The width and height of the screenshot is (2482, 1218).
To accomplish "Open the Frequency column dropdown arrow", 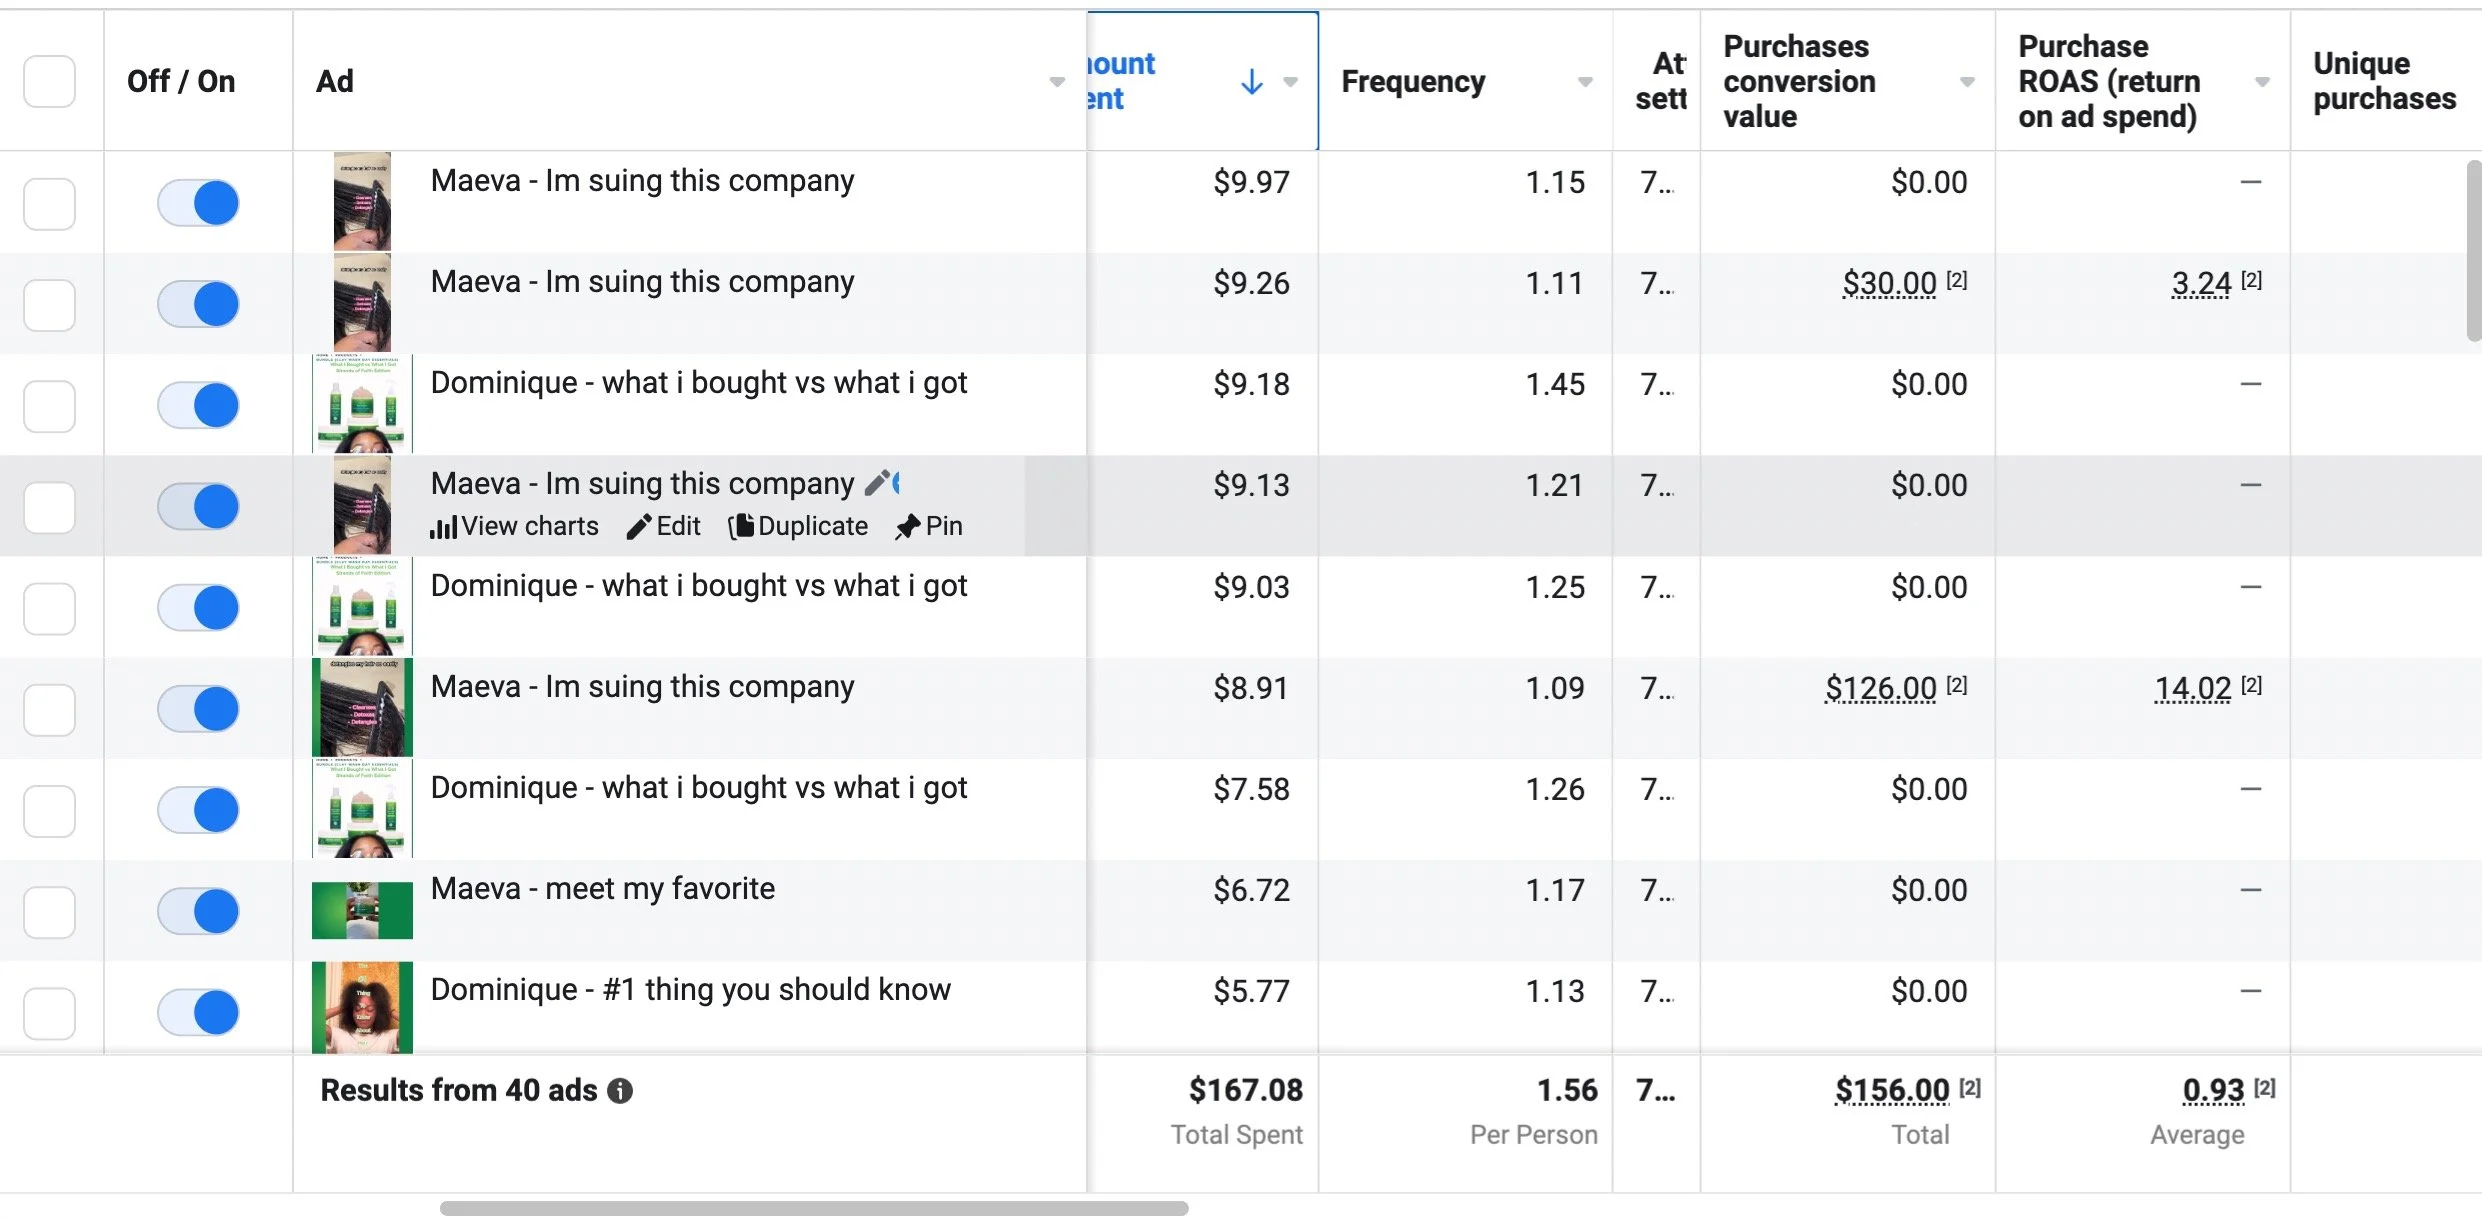I will (1584, 82).
